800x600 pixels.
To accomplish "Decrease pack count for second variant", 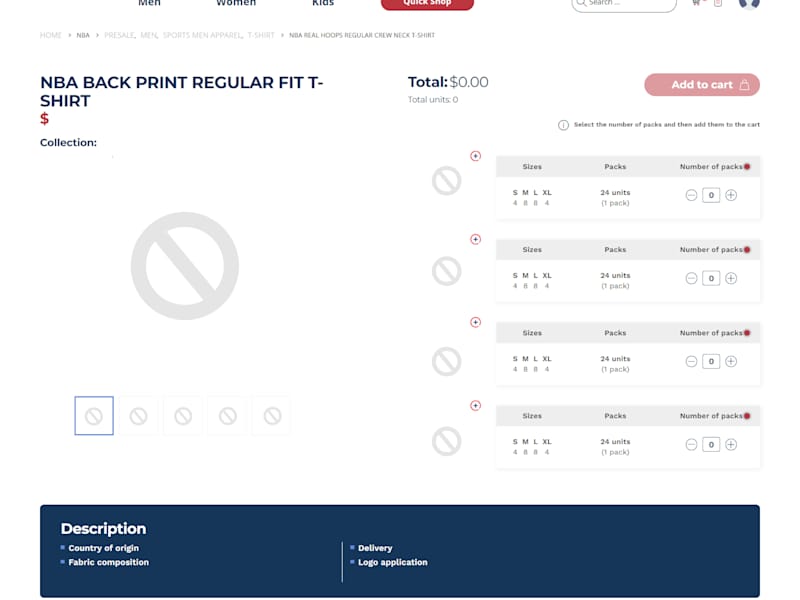I will tap(691, 279).
